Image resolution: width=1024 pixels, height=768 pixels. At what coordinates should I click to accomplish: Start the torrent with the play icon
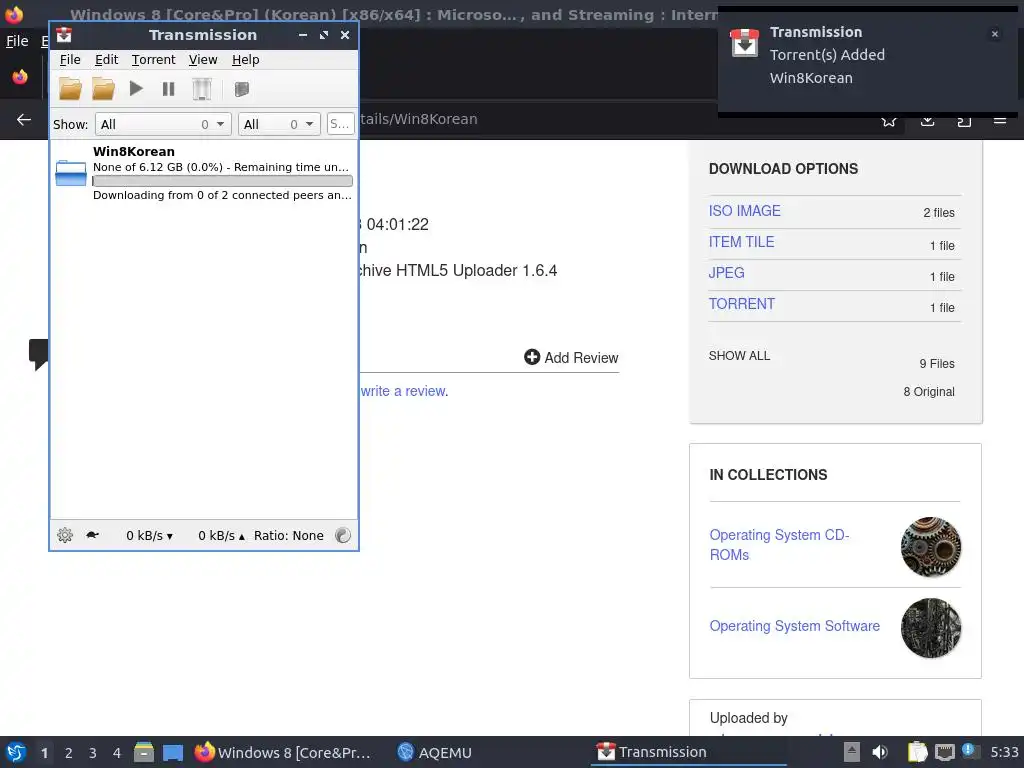click(136, 88)
